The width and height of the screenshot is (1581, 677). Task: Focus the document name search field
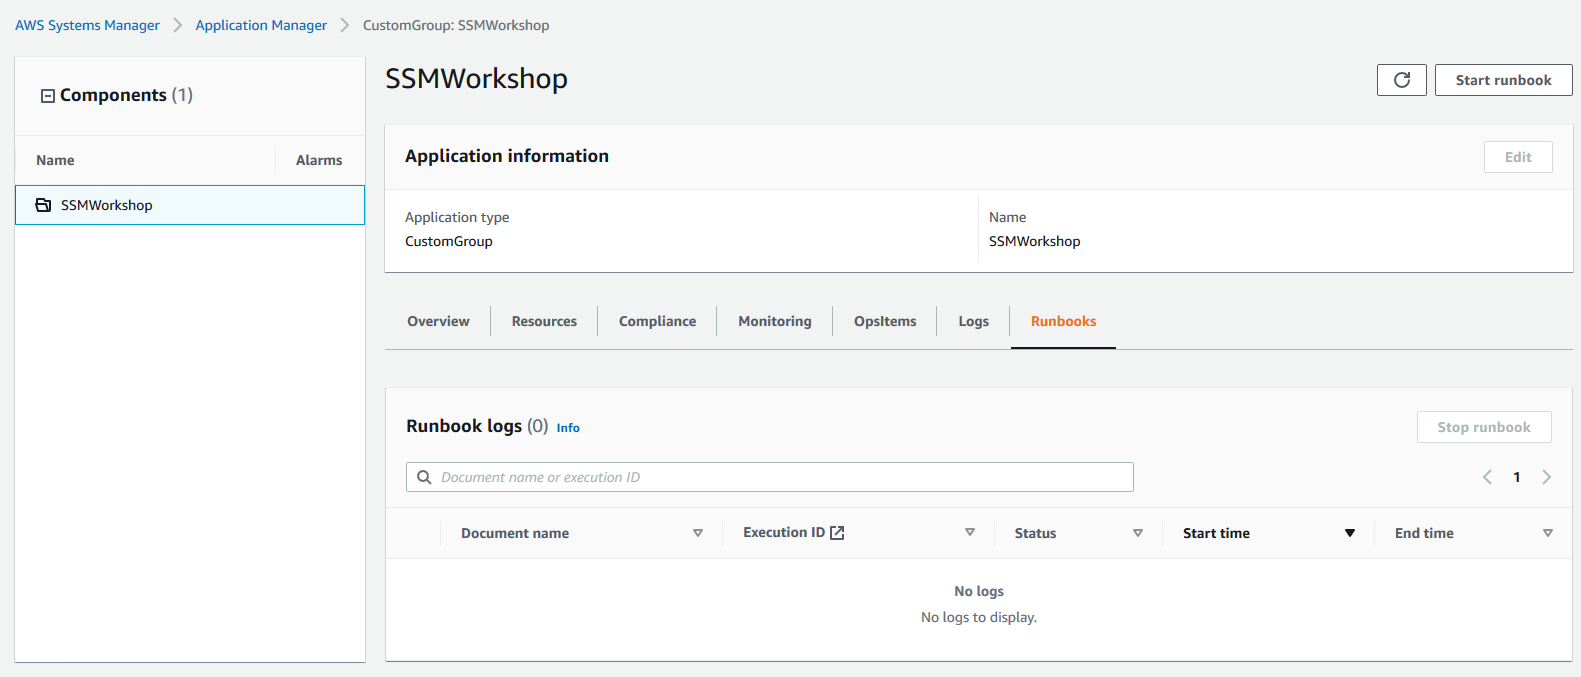coord(769,477)
